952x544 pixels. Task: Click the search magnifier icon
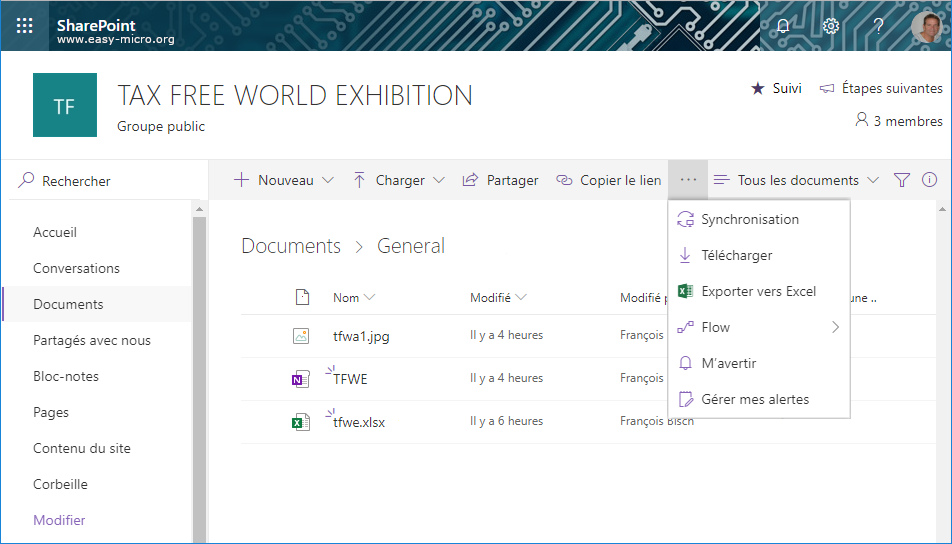click(26, 180)
